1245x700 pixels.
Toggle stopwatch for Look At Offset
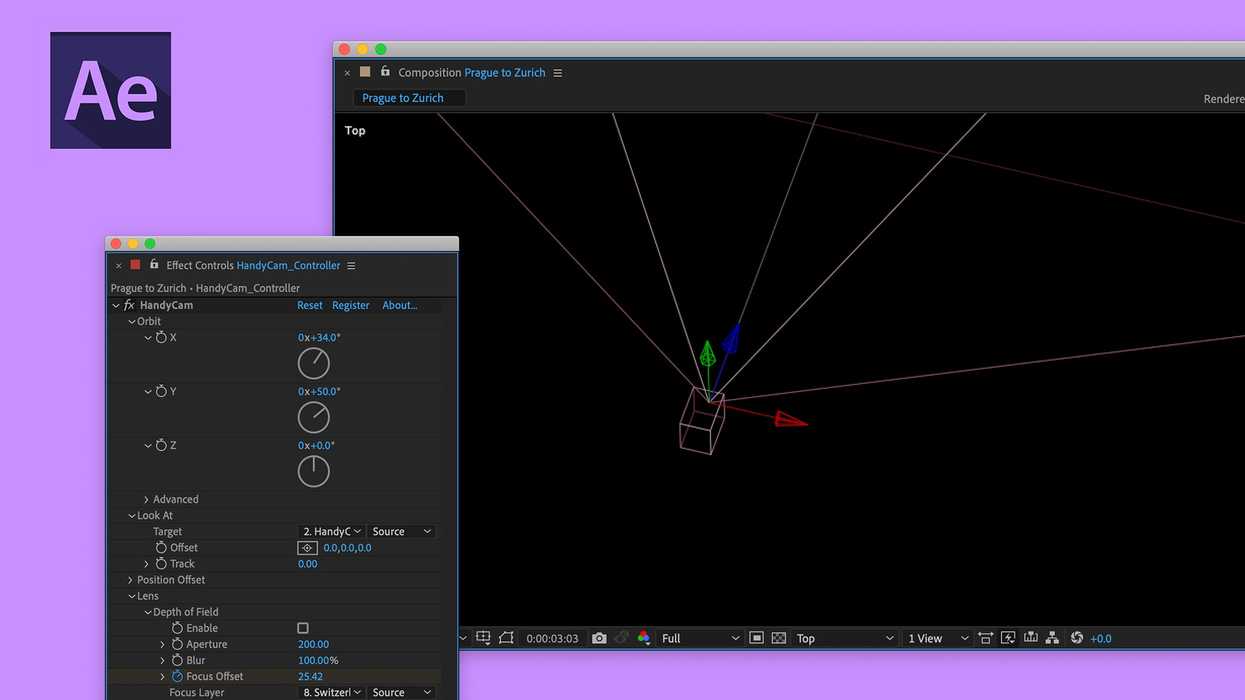coord(161,547)
